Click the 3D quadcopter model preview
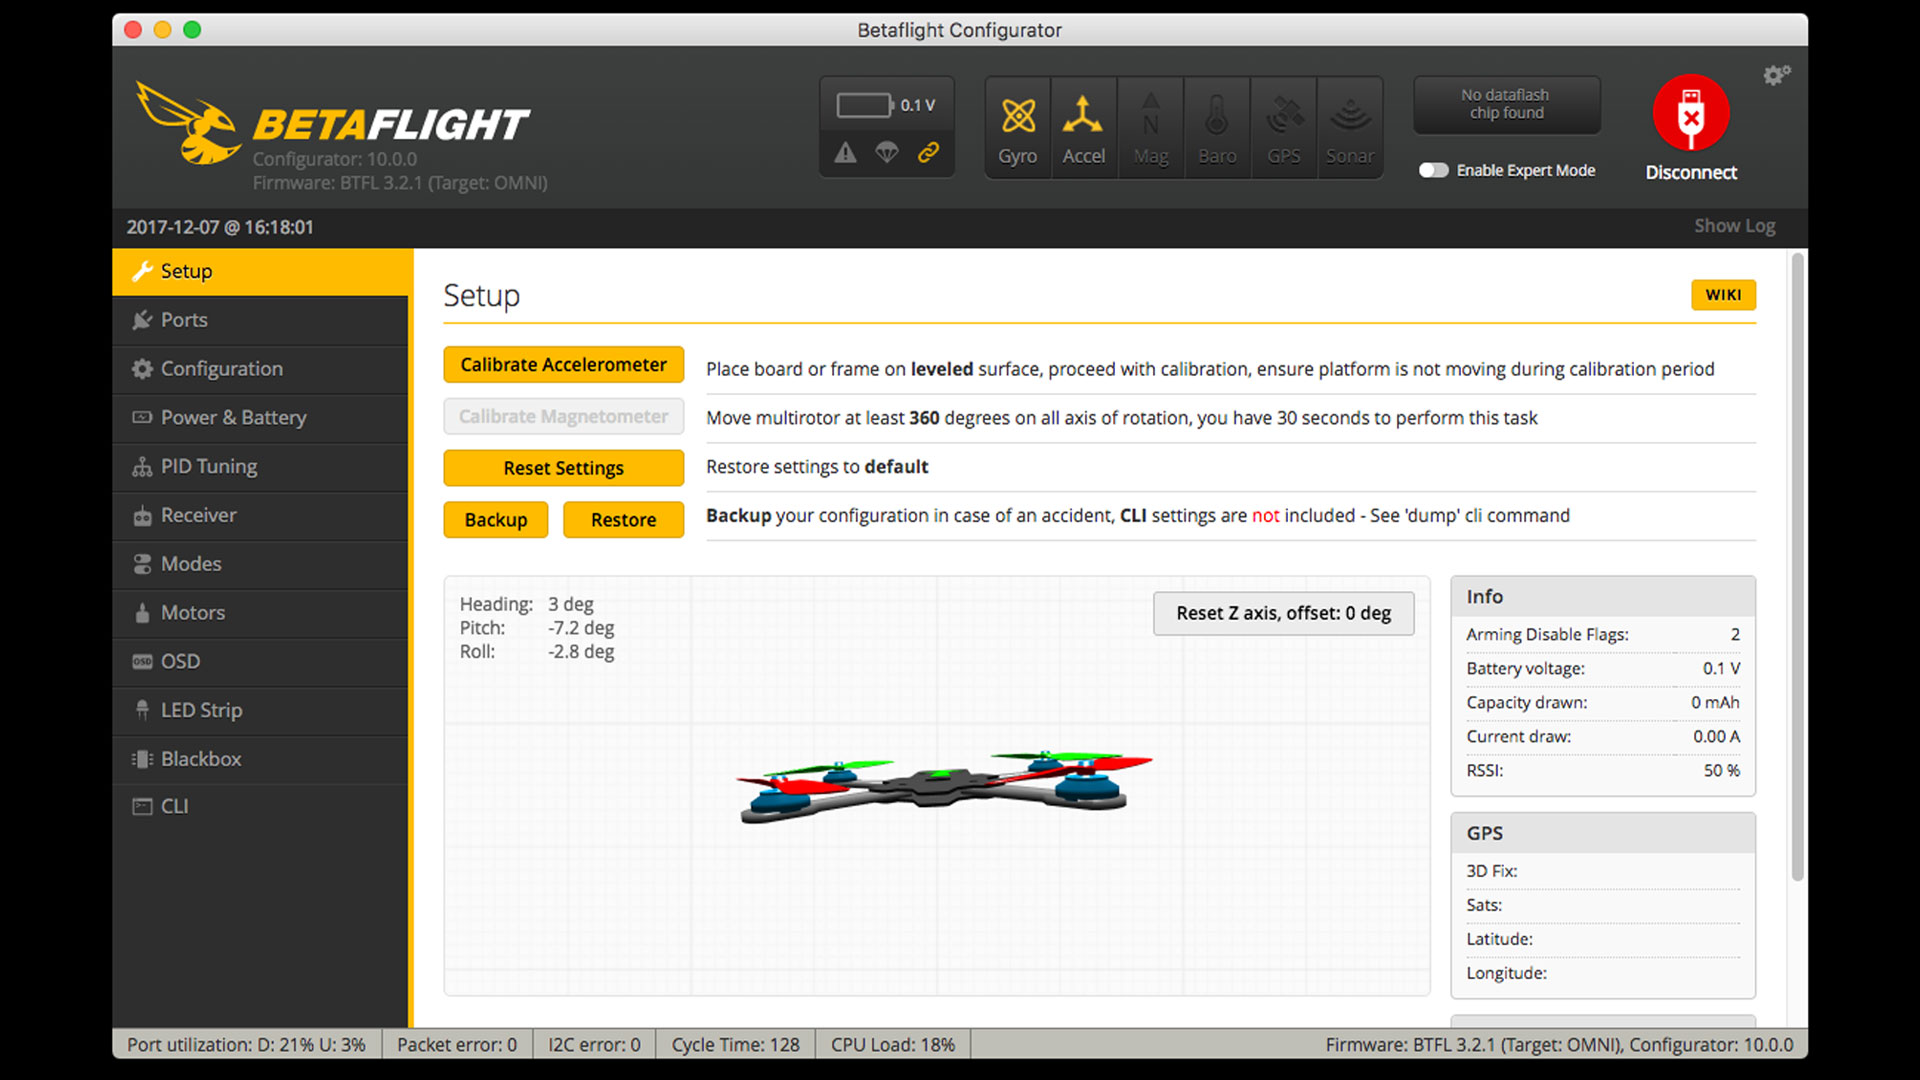1920x1080 pixels. pos(944,787)
